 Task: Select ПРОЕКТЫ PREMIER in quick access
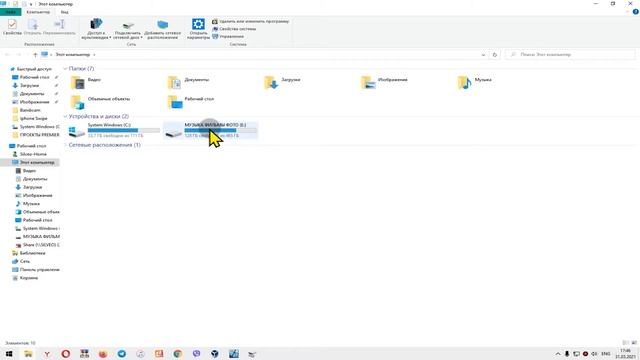tap(39, 135)
